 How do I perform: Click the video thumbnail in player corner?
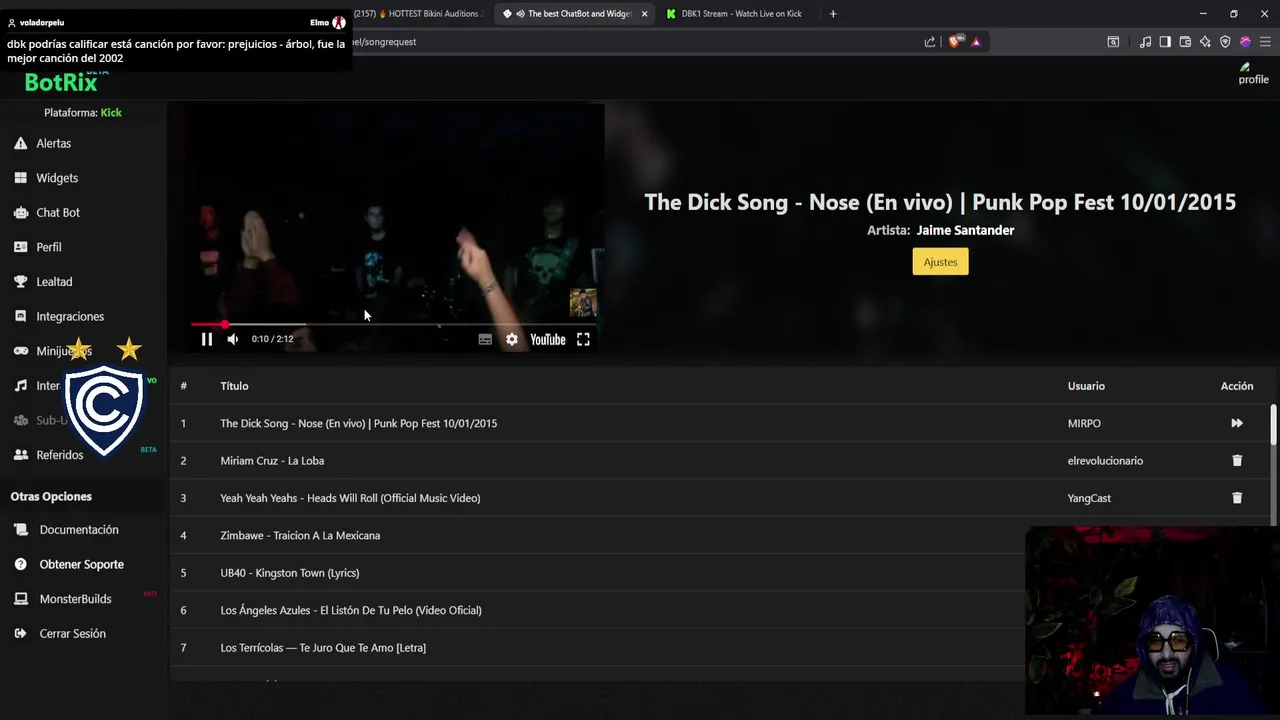tap(583, 302)
